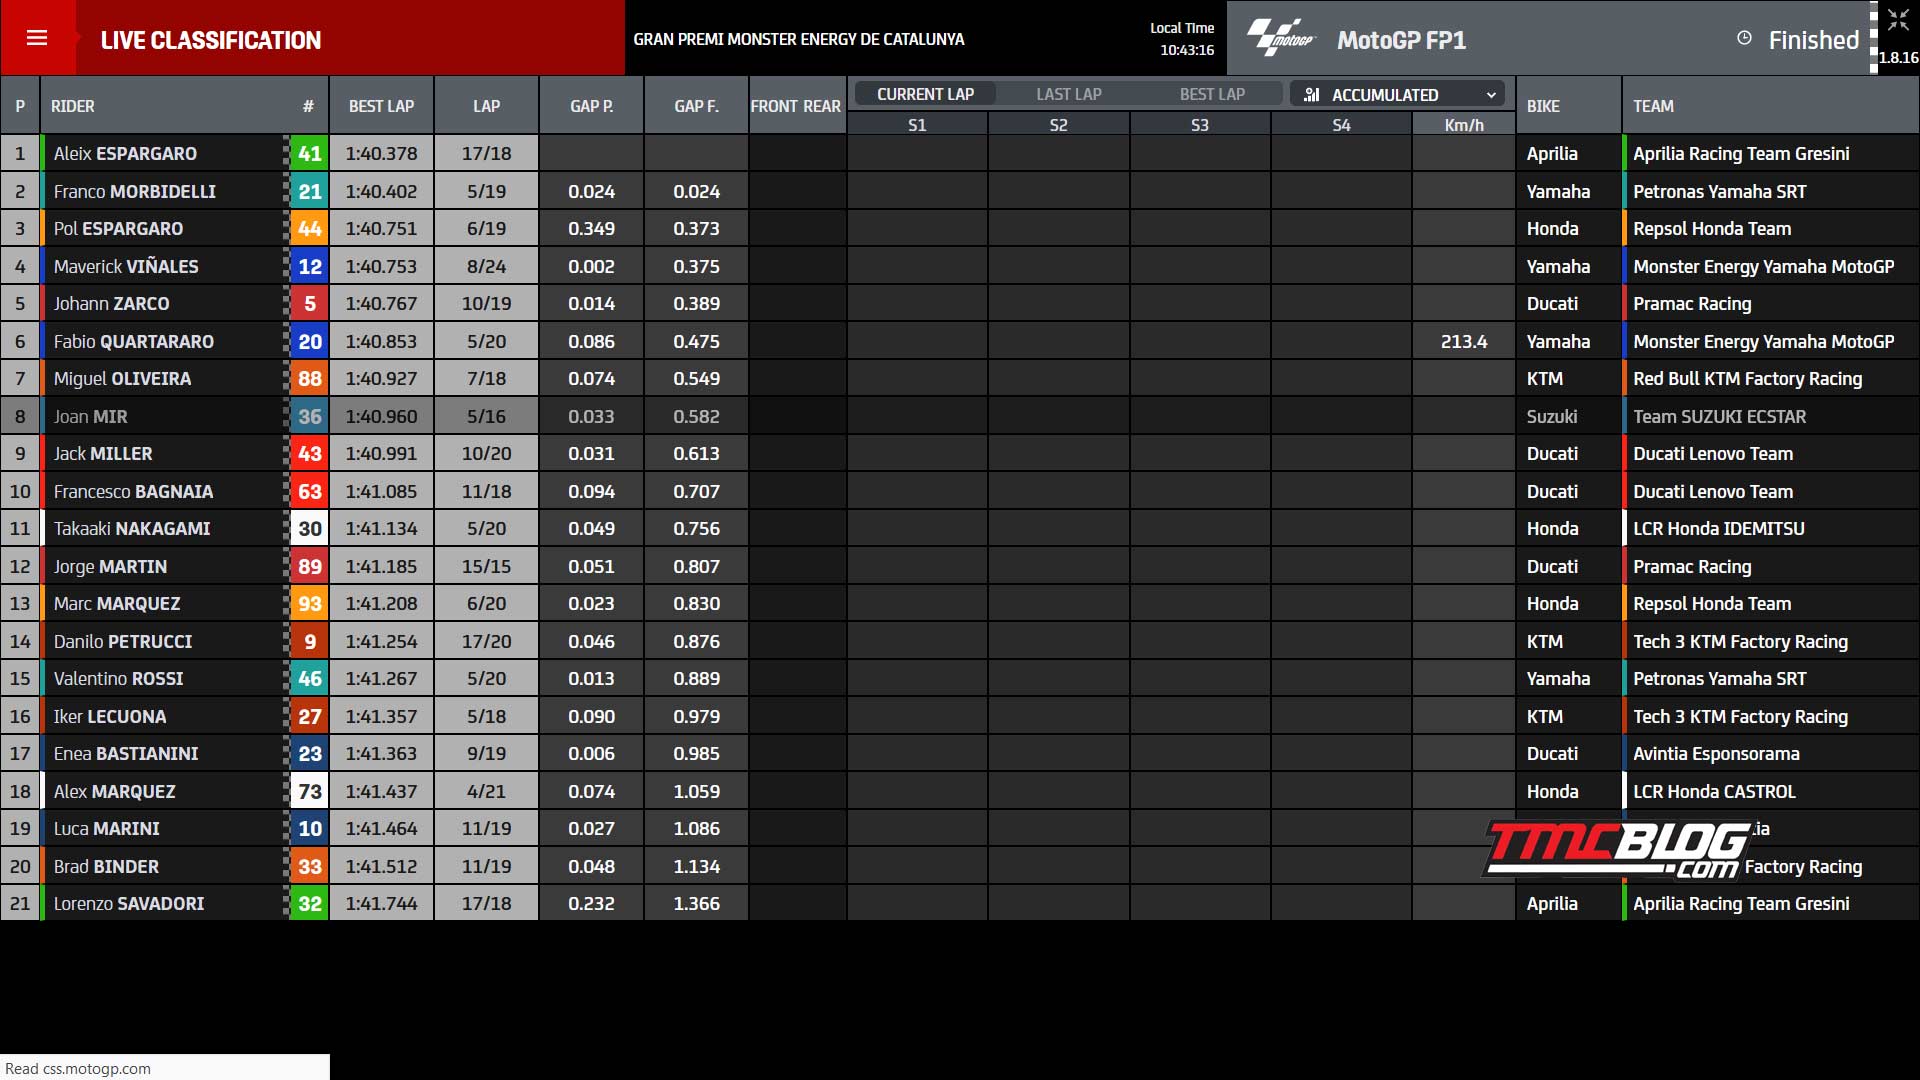The image size is (1920, 1080).
Task: Select rider Maverick VIÑALES
Action: coord(126,266)
